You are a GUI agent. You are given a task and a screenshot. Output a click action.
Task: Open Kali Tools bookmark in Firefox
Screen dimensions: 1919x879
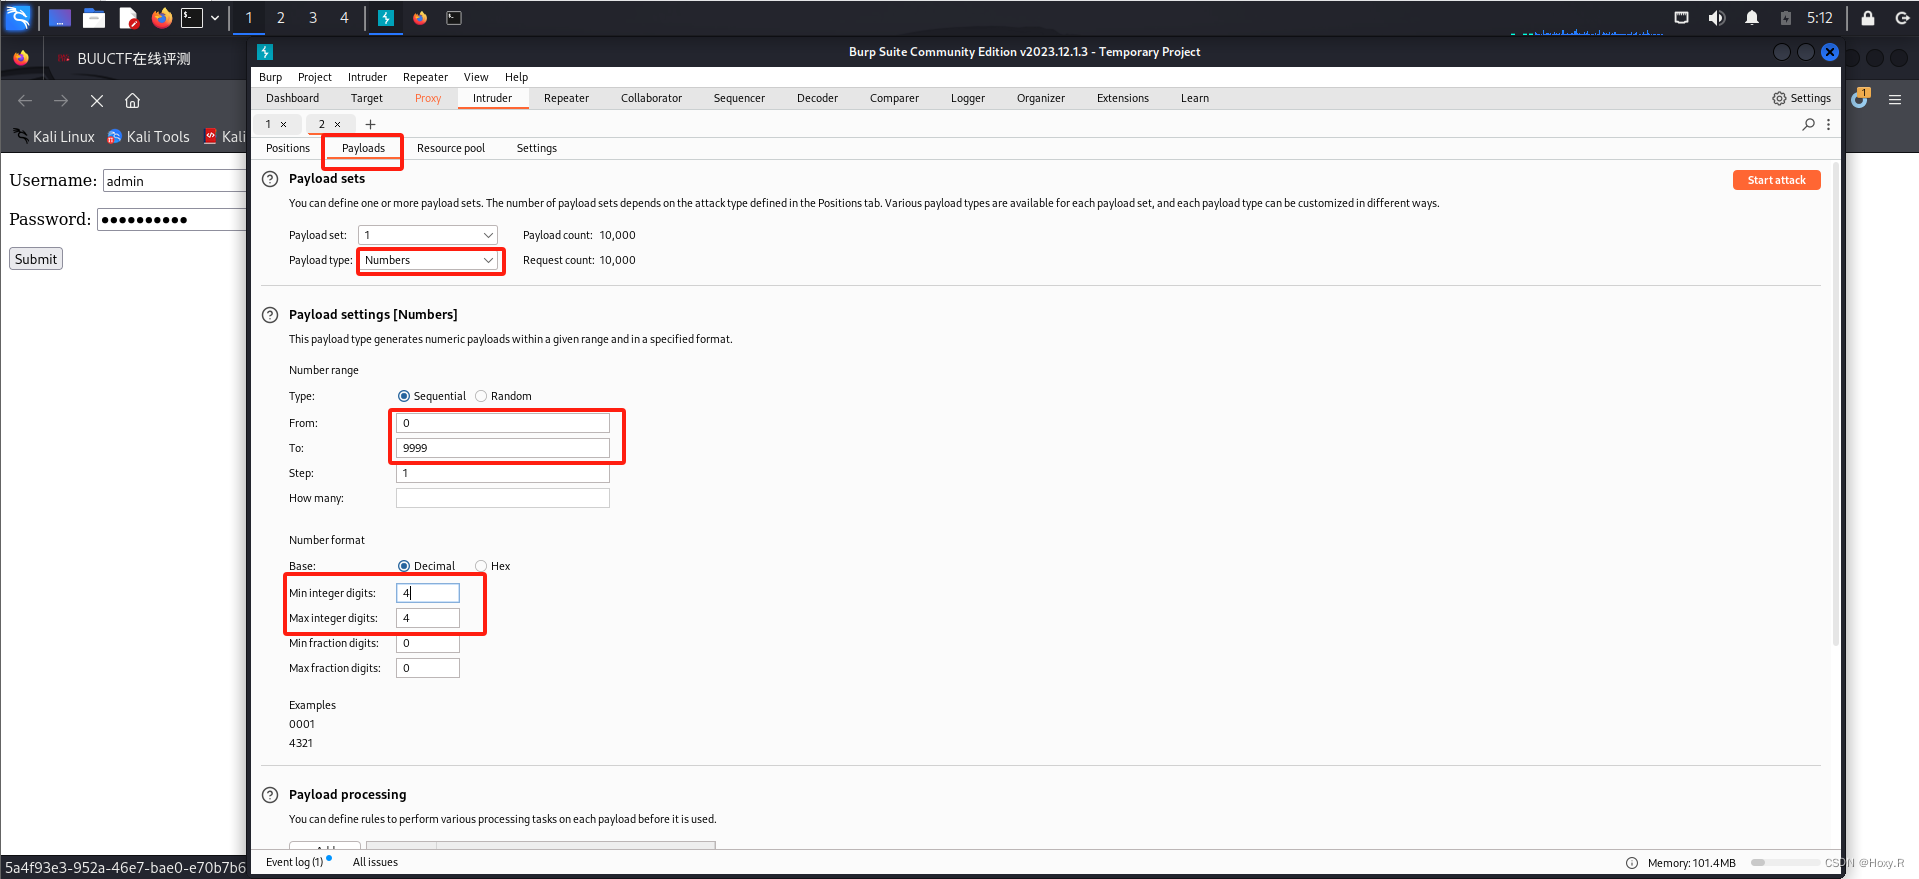tap(148, 137)
